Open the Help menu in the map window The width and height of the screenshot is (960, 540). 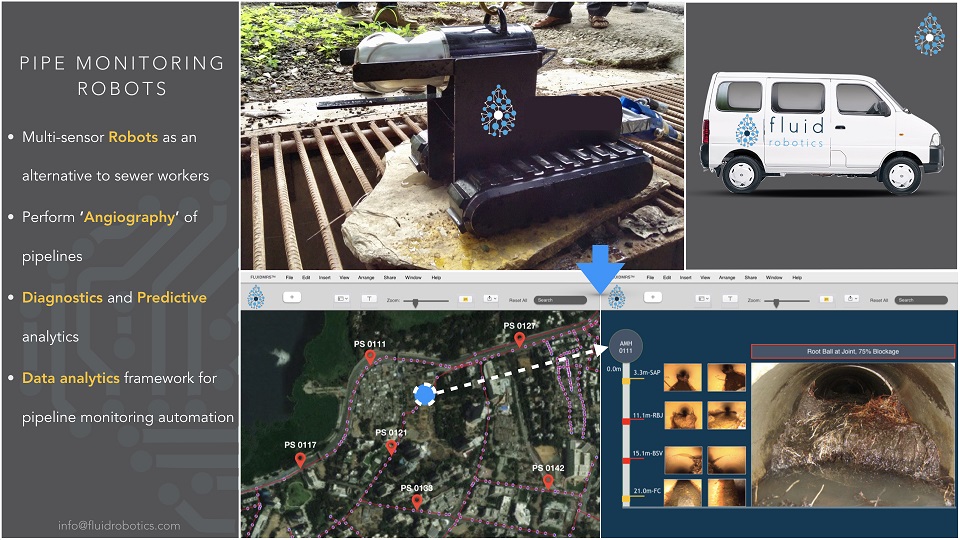pyautogui.click(x=437, y=277)
